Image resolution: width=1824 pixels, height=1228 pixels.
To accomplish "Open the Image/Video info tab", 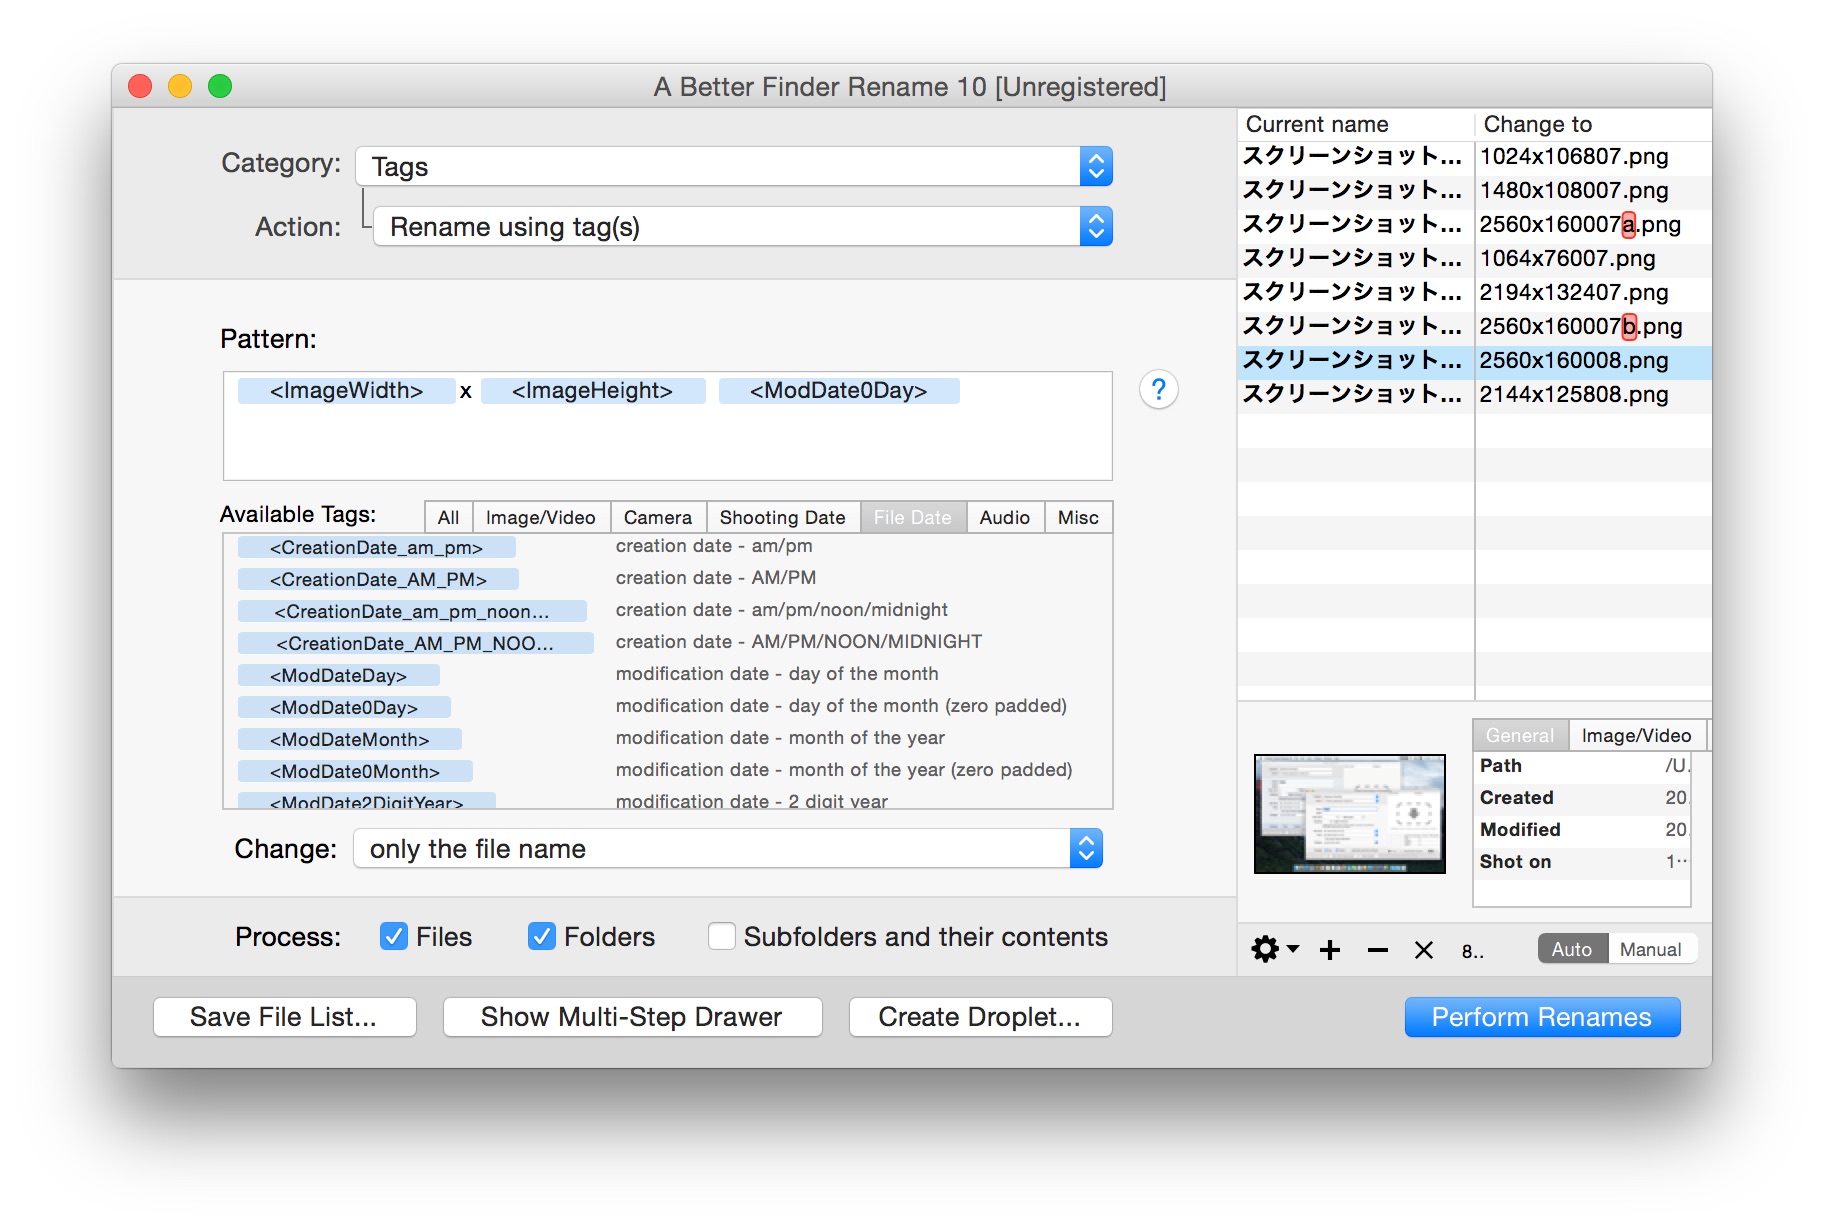I will [x=1637, y=735].
